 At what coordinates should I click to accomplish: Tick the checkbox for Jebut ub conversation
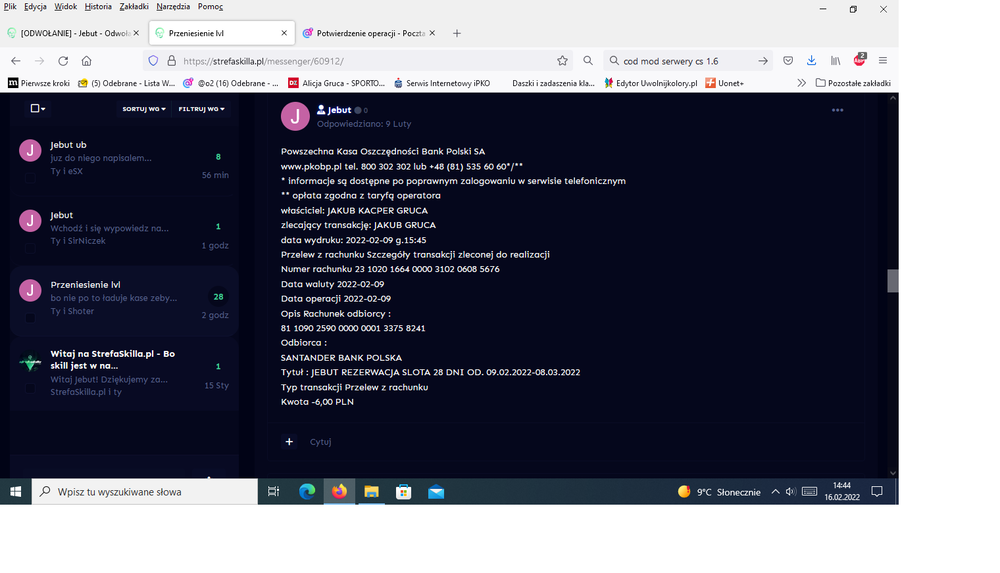[x=30, y=178]
